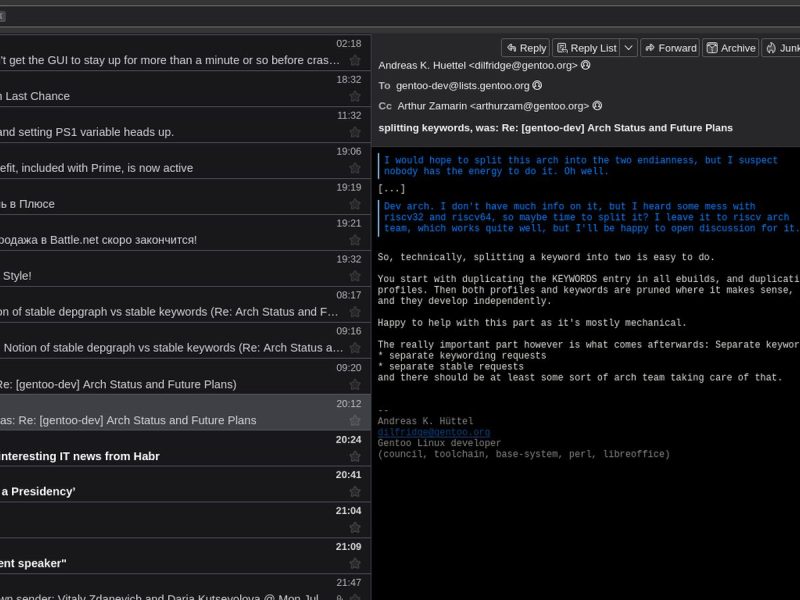
Task: Click the first quoted paragraph about endianness
Action: click(x=581, y=166)
